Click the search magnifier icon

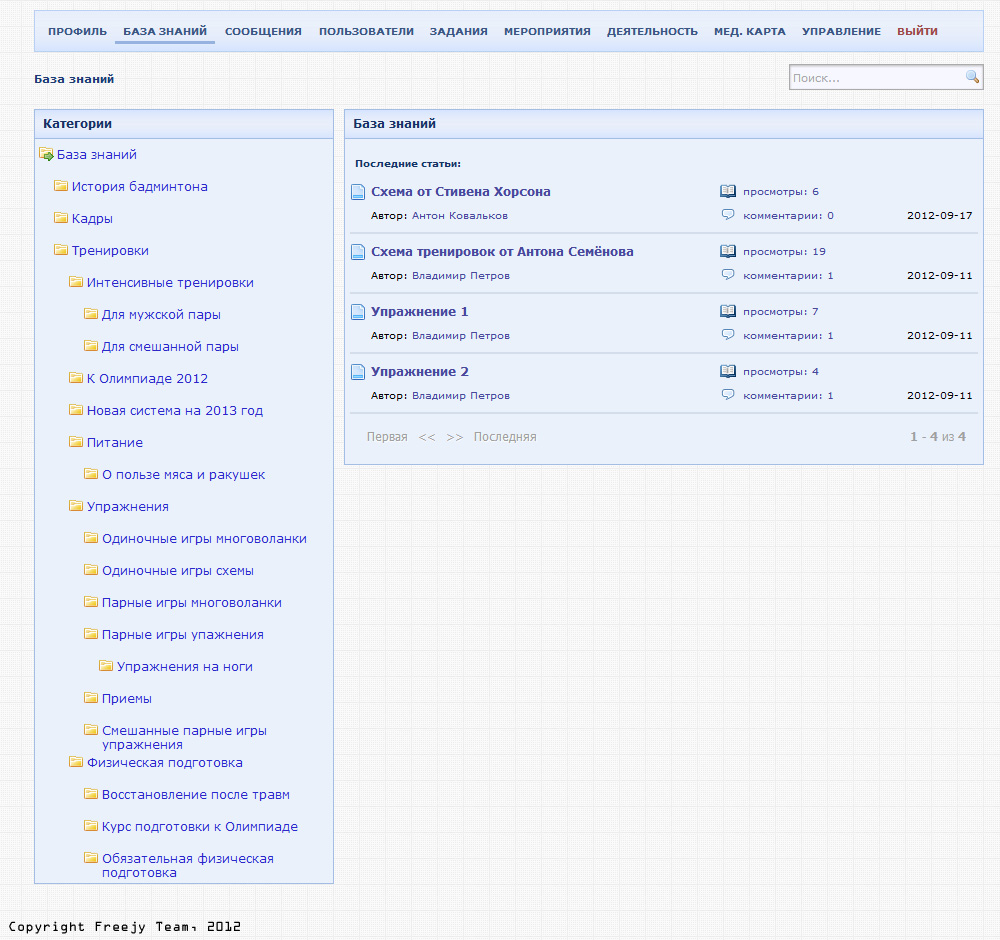(x=972, y=77)
